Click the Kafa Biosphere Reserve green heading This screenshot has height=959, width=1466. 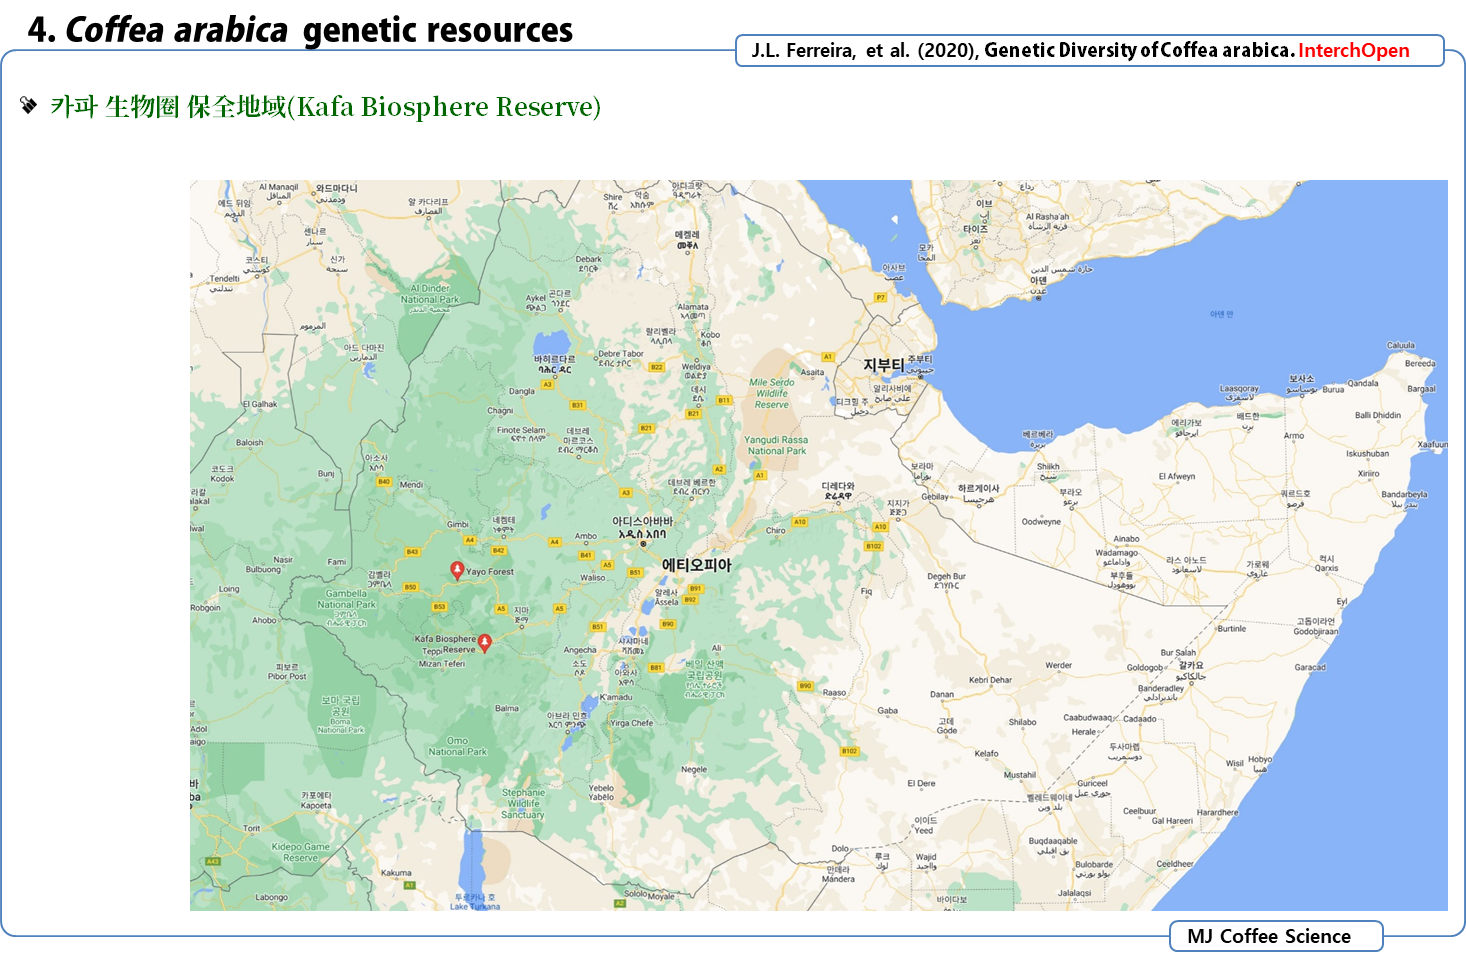point(325,106)
